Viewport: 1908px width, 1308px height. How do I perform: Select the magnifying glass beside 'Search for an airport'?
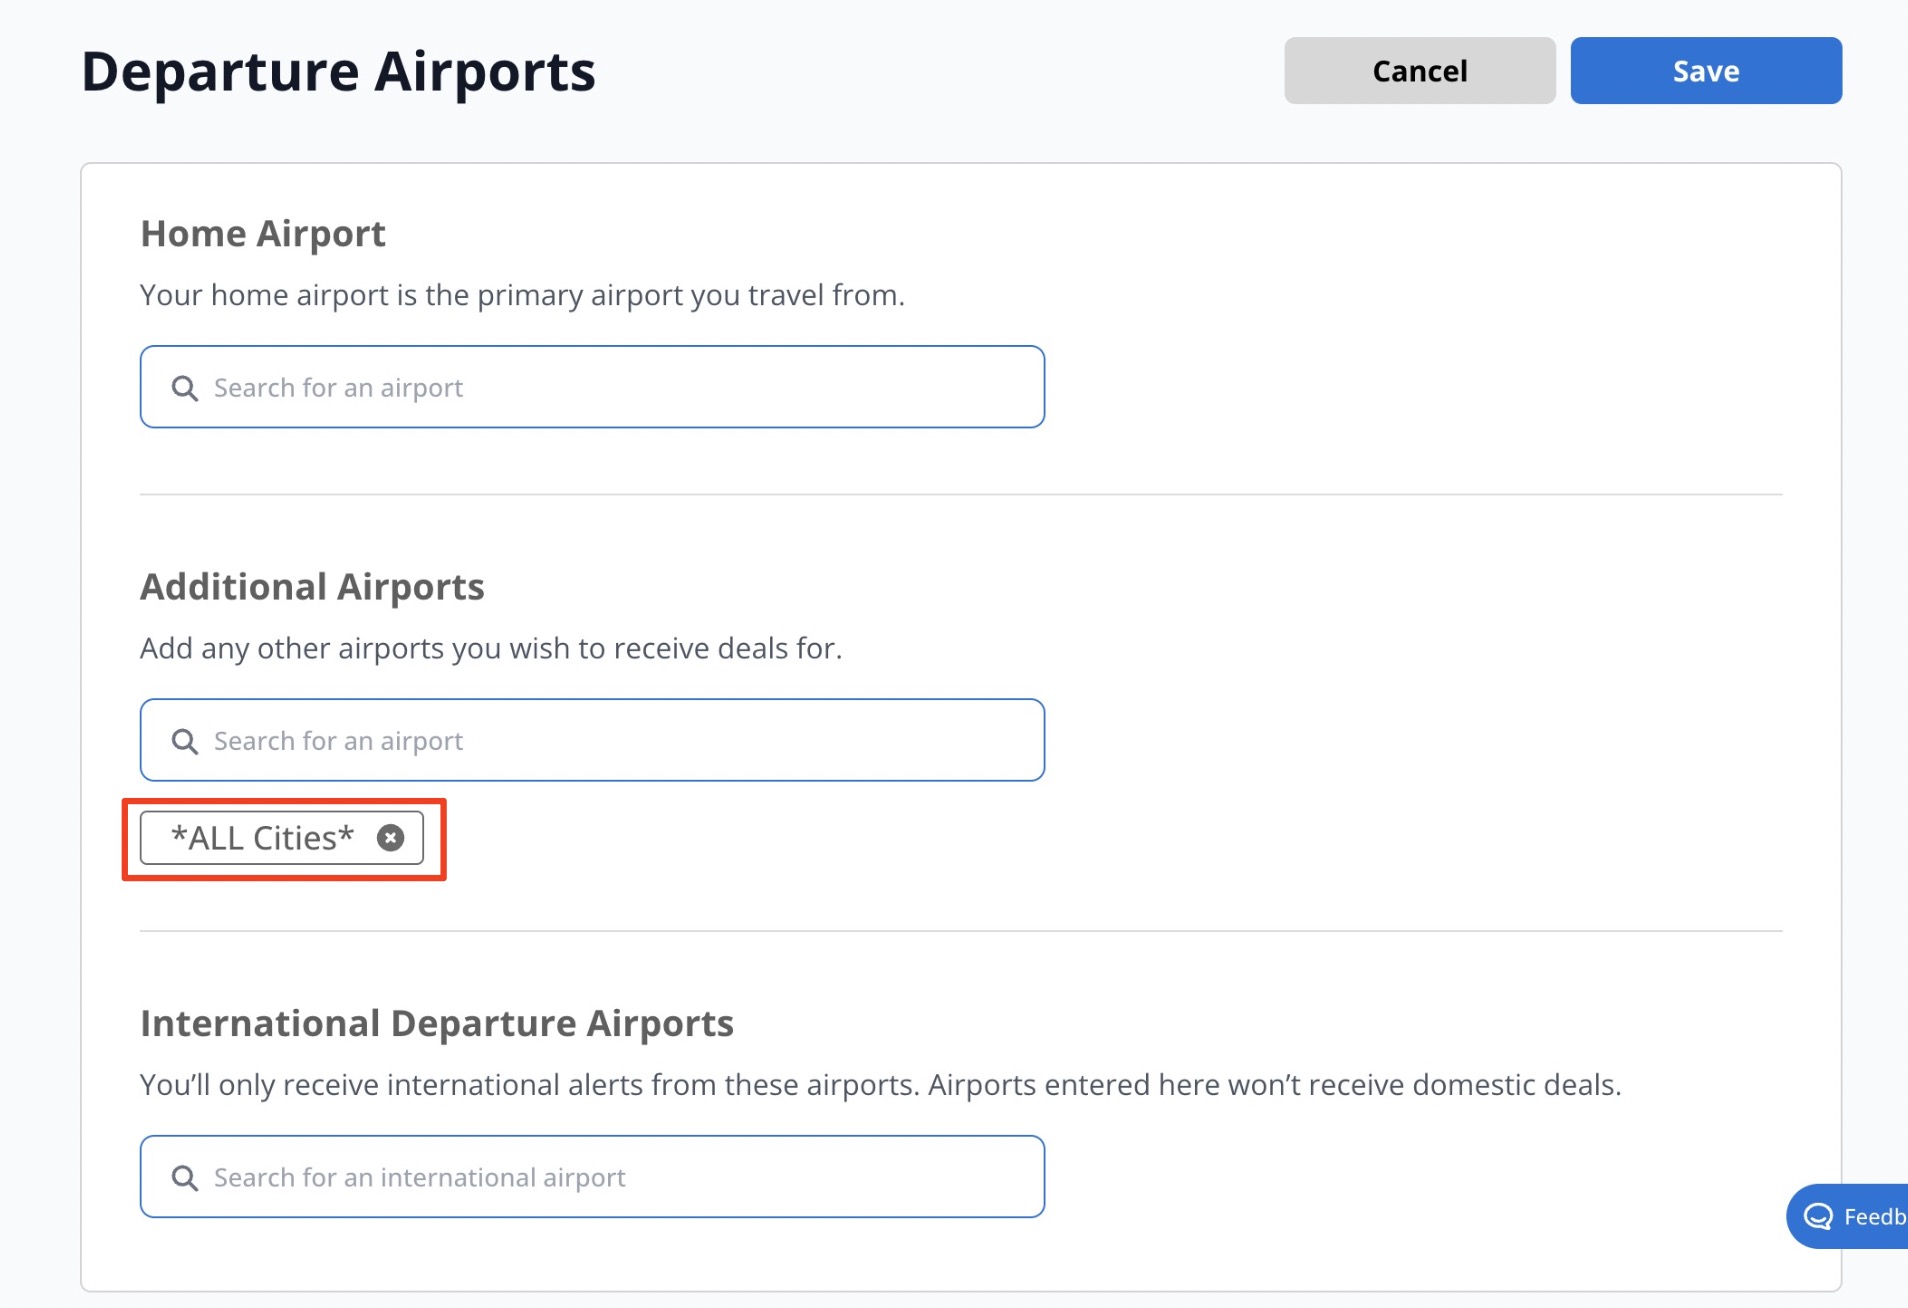click(186, 387)
